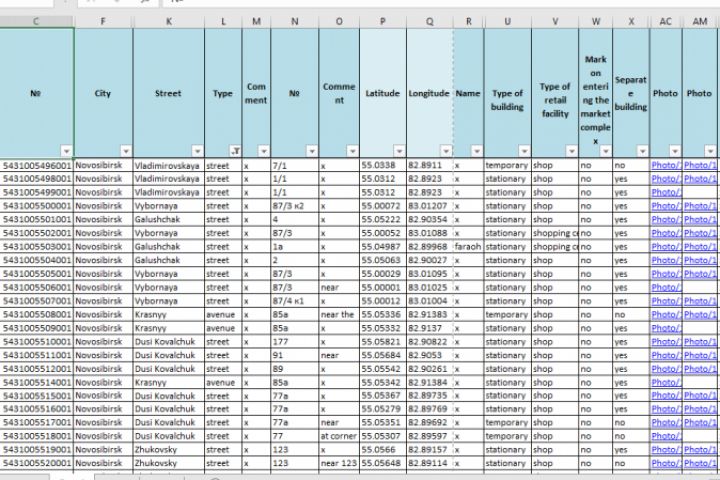The height and width of the screenshot is (480, 720).
Task: Open the column AM Photo link in row 5431005520001
Action: (700, 463)
